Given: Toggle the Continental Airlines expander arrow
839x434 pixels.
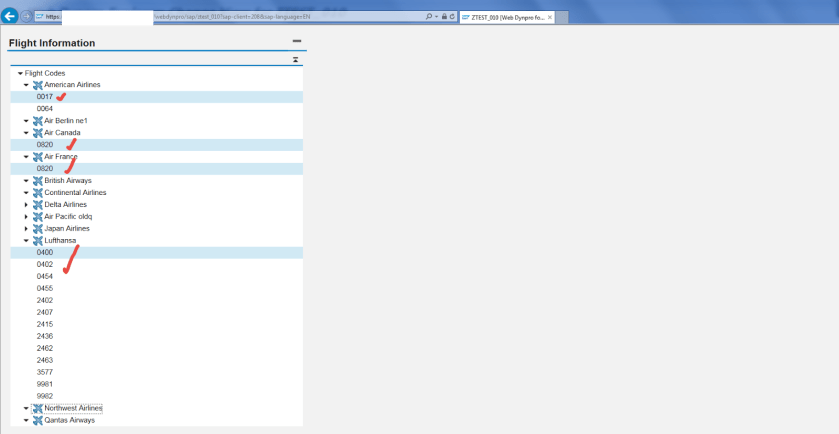Looking at the screenshot, I should [26, 193].
